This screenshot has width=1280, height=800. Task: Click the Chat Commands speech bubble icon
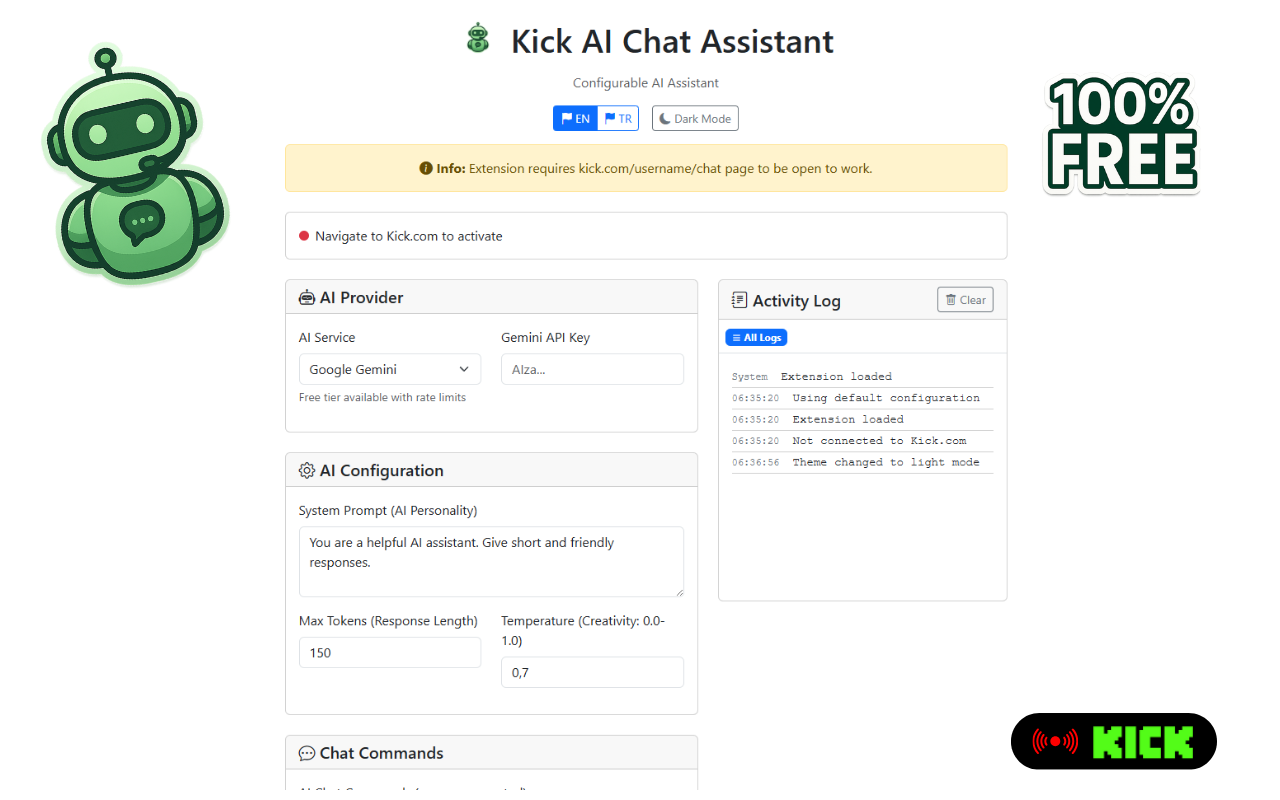[307, 753]
